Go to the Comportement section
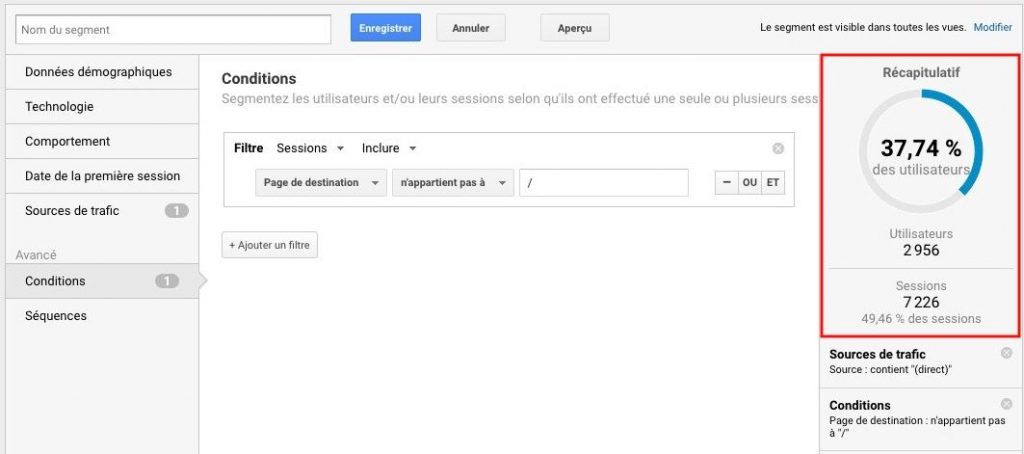1024x454 pixels. click(68, 142)
